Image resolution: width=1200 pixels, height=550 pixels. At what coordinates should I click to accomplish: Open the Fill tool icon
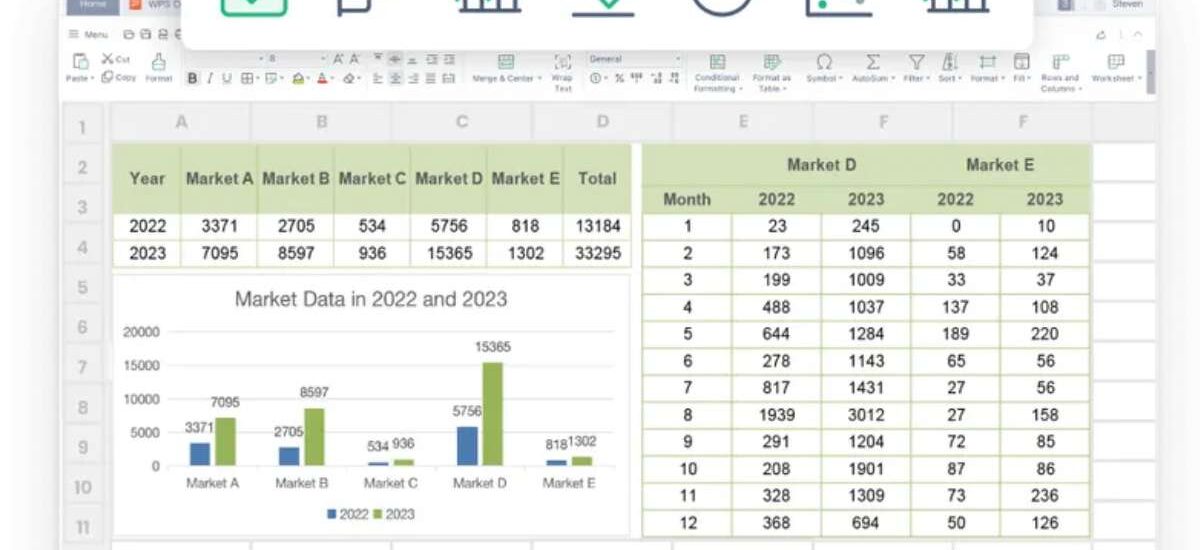point(1021,62)
